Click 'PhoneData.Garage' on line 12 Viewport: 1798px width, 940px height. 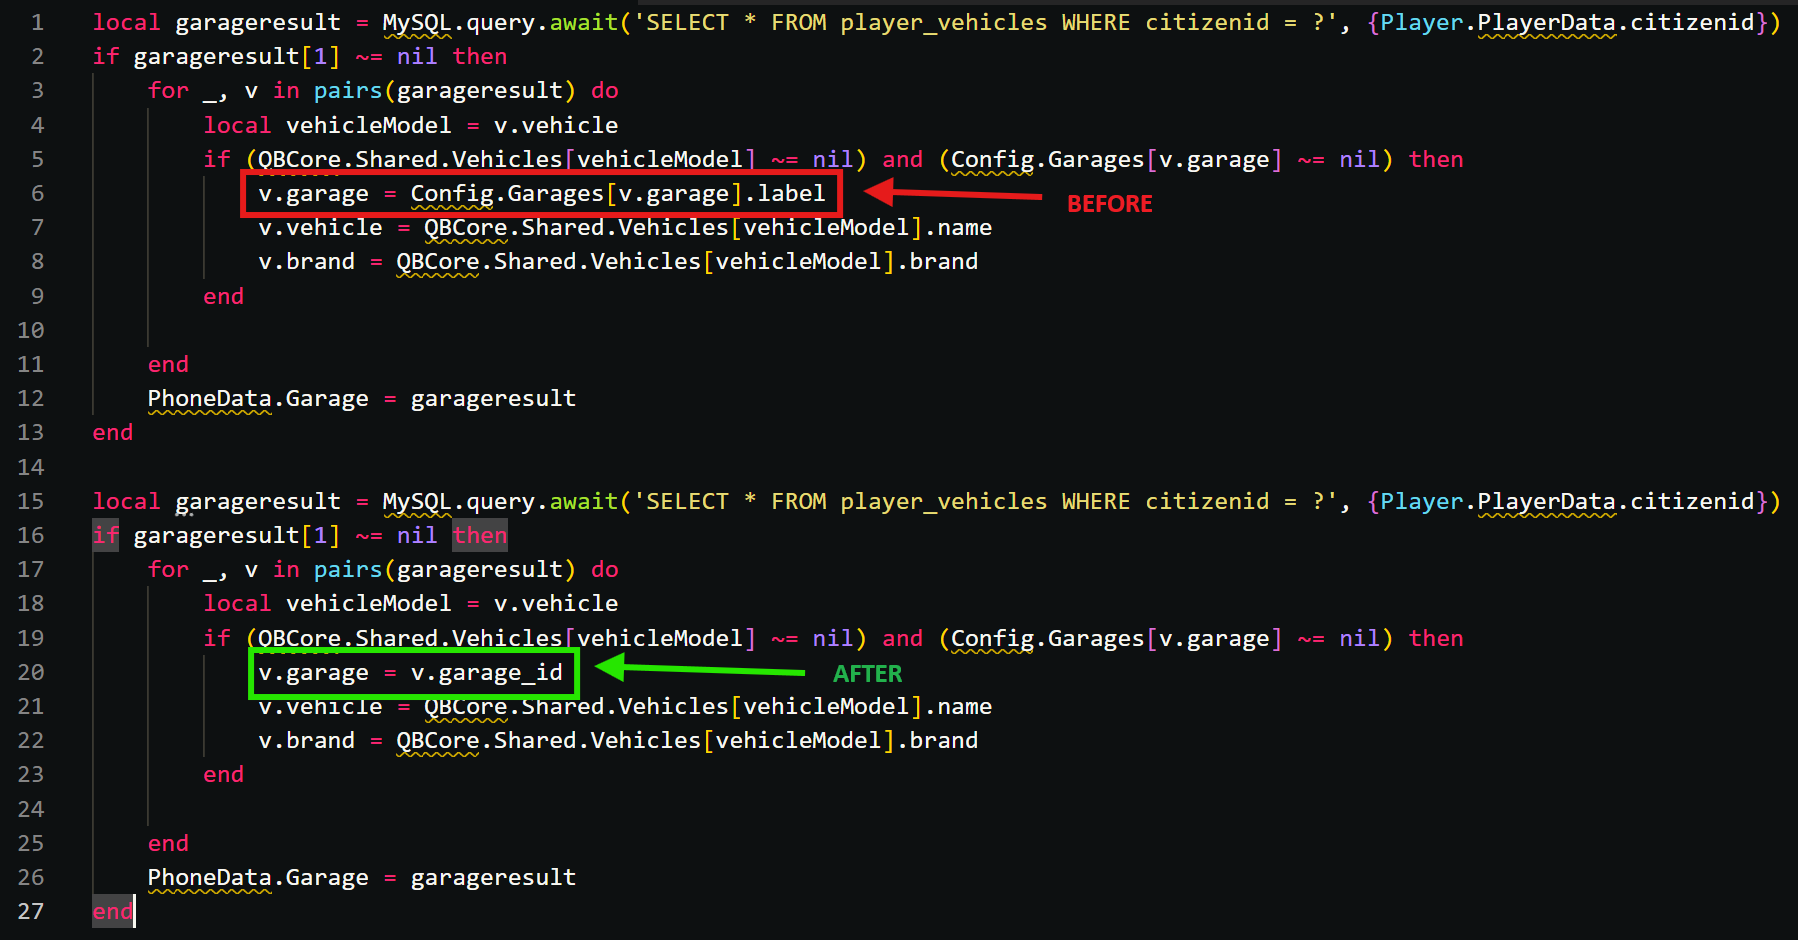pos(258,398)
